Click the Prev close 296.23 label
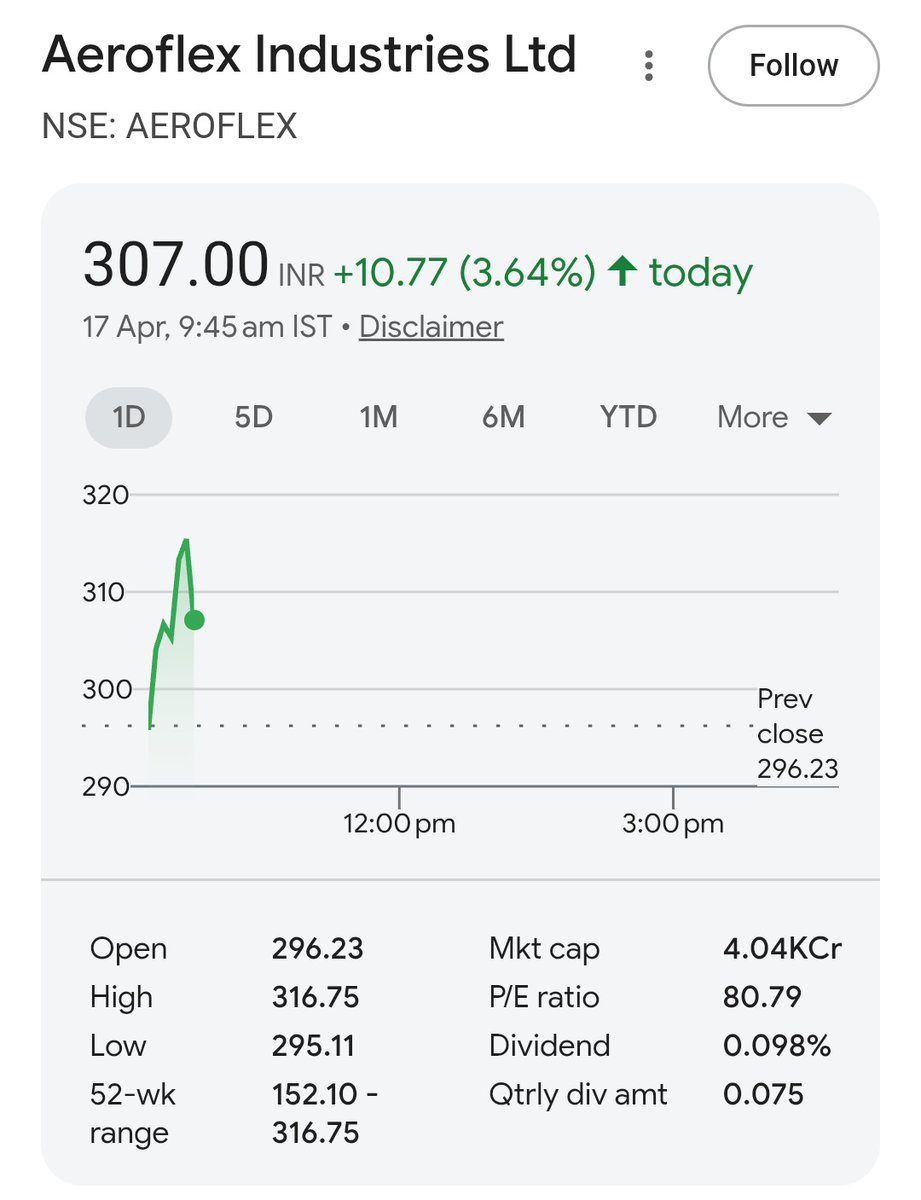The height and width of the screenshot is (1200, 921). [x=797, y=733]
